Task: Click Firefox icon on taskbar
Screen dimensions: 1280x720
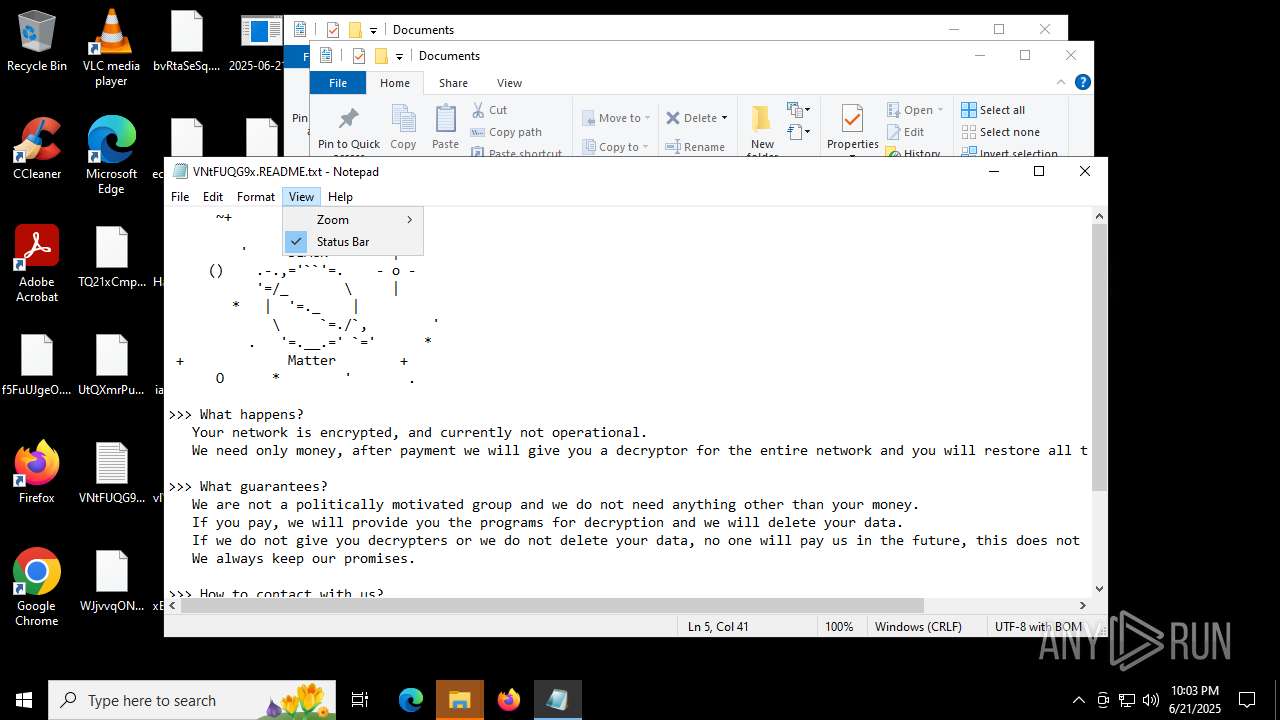Action: (x=508, y=700)
